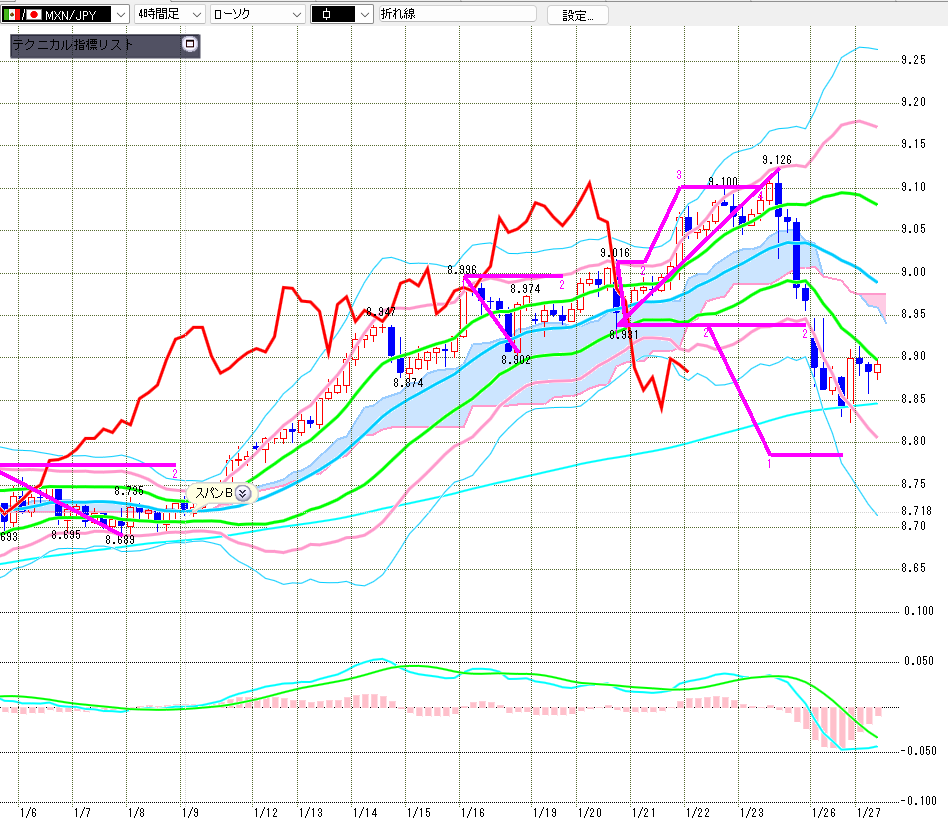Click the 8.996 price label on chart
Image resolution: width=948 pixels, height=822 pixels.
click(461, 270)
